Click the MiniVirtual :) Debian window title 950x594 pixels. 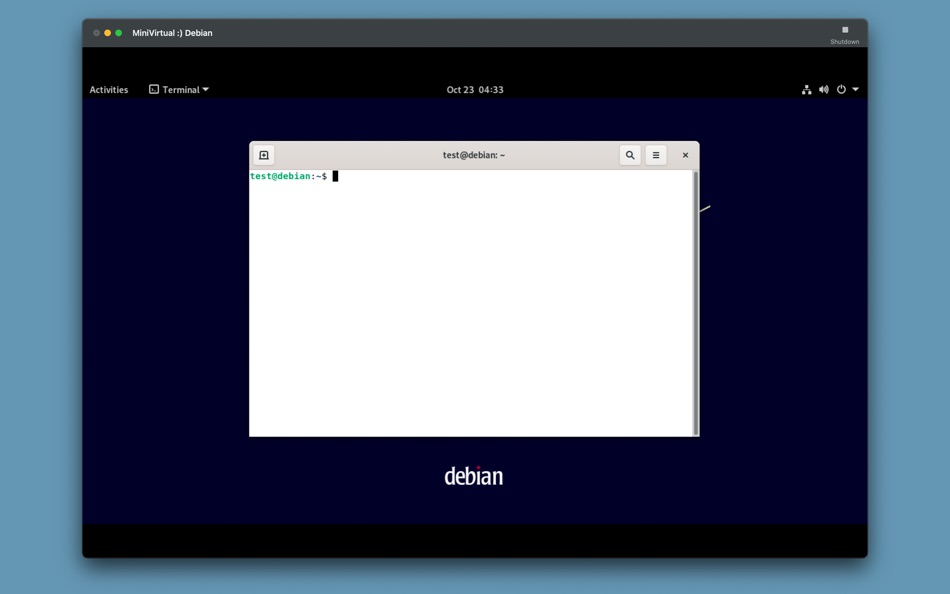172,33
